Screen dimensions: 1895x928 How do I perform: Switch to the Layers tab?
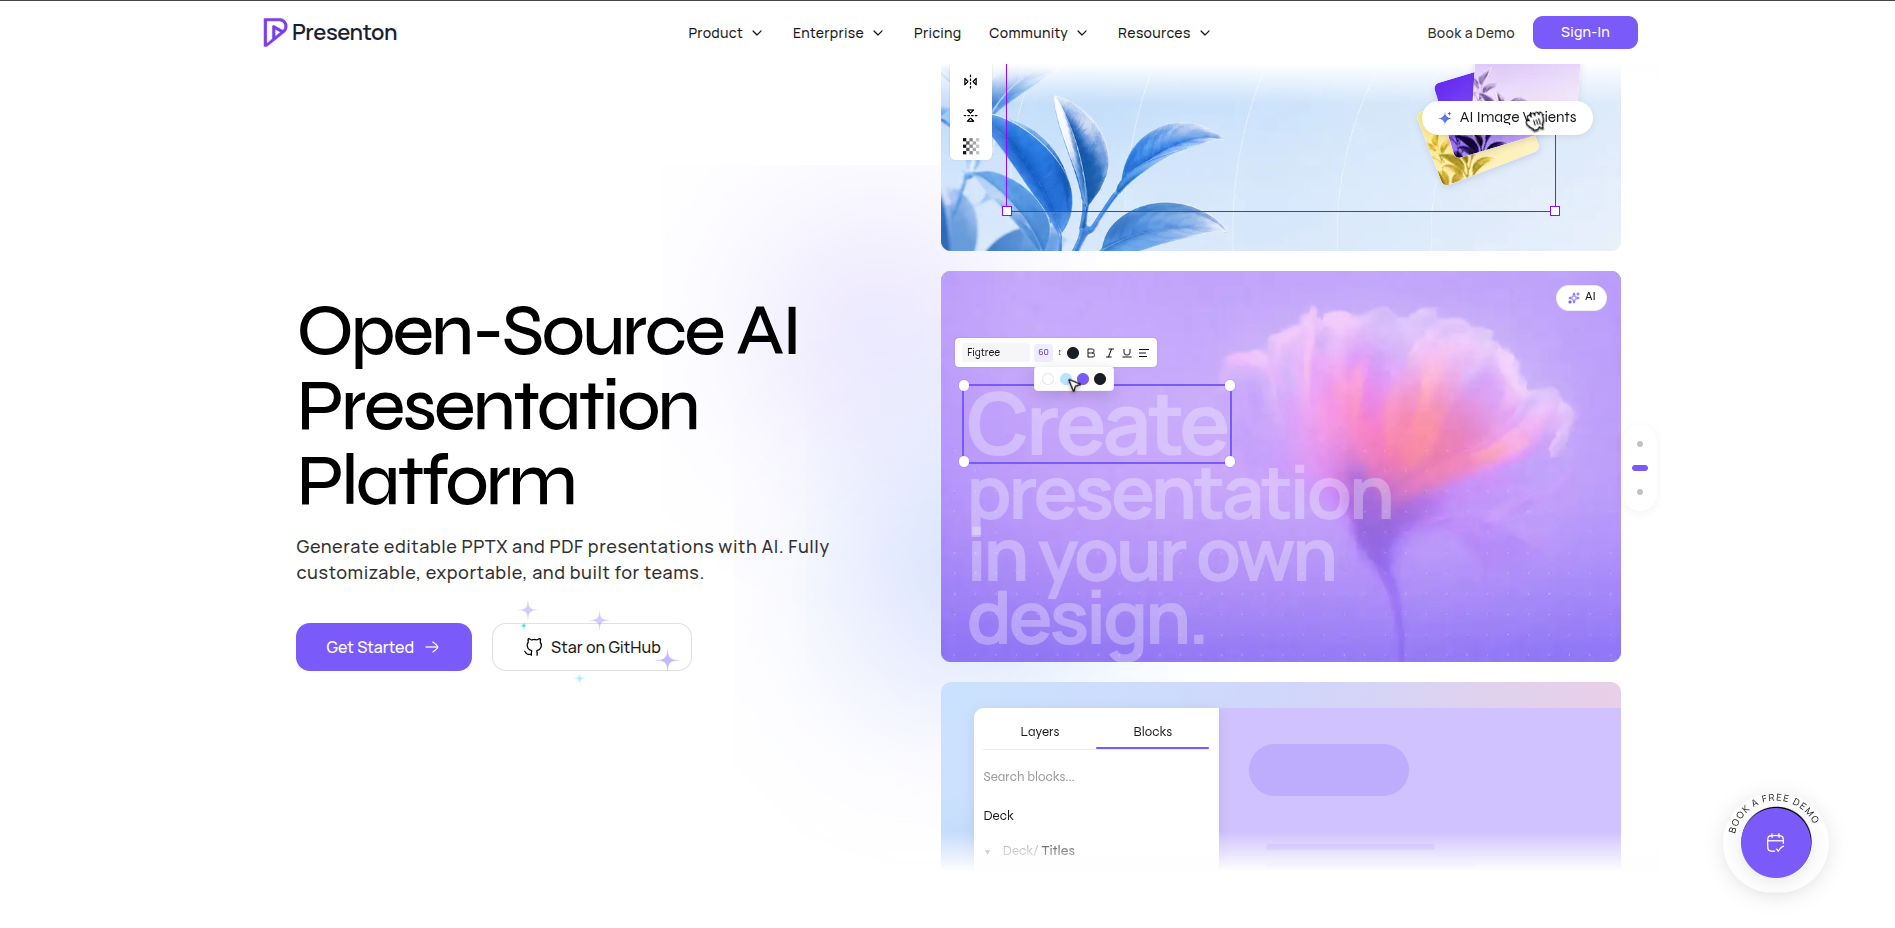click(x=1040, y=732)
